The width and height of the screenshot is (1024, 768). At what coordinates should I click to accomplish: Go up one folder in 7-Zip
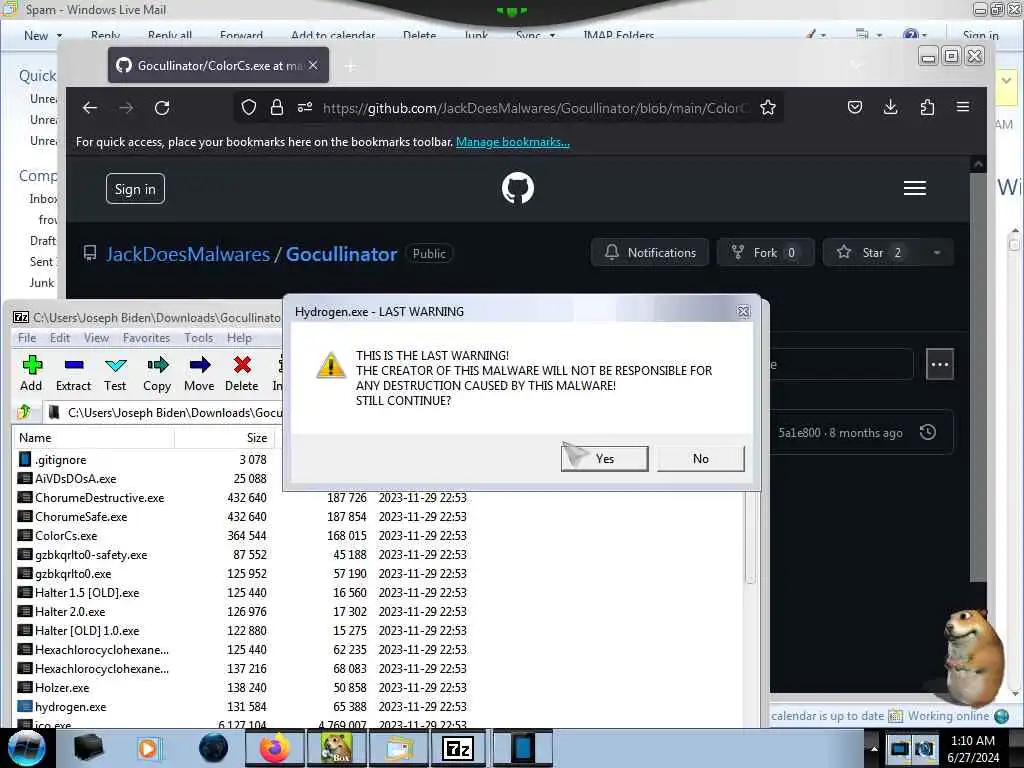click(x=25, y=412)
